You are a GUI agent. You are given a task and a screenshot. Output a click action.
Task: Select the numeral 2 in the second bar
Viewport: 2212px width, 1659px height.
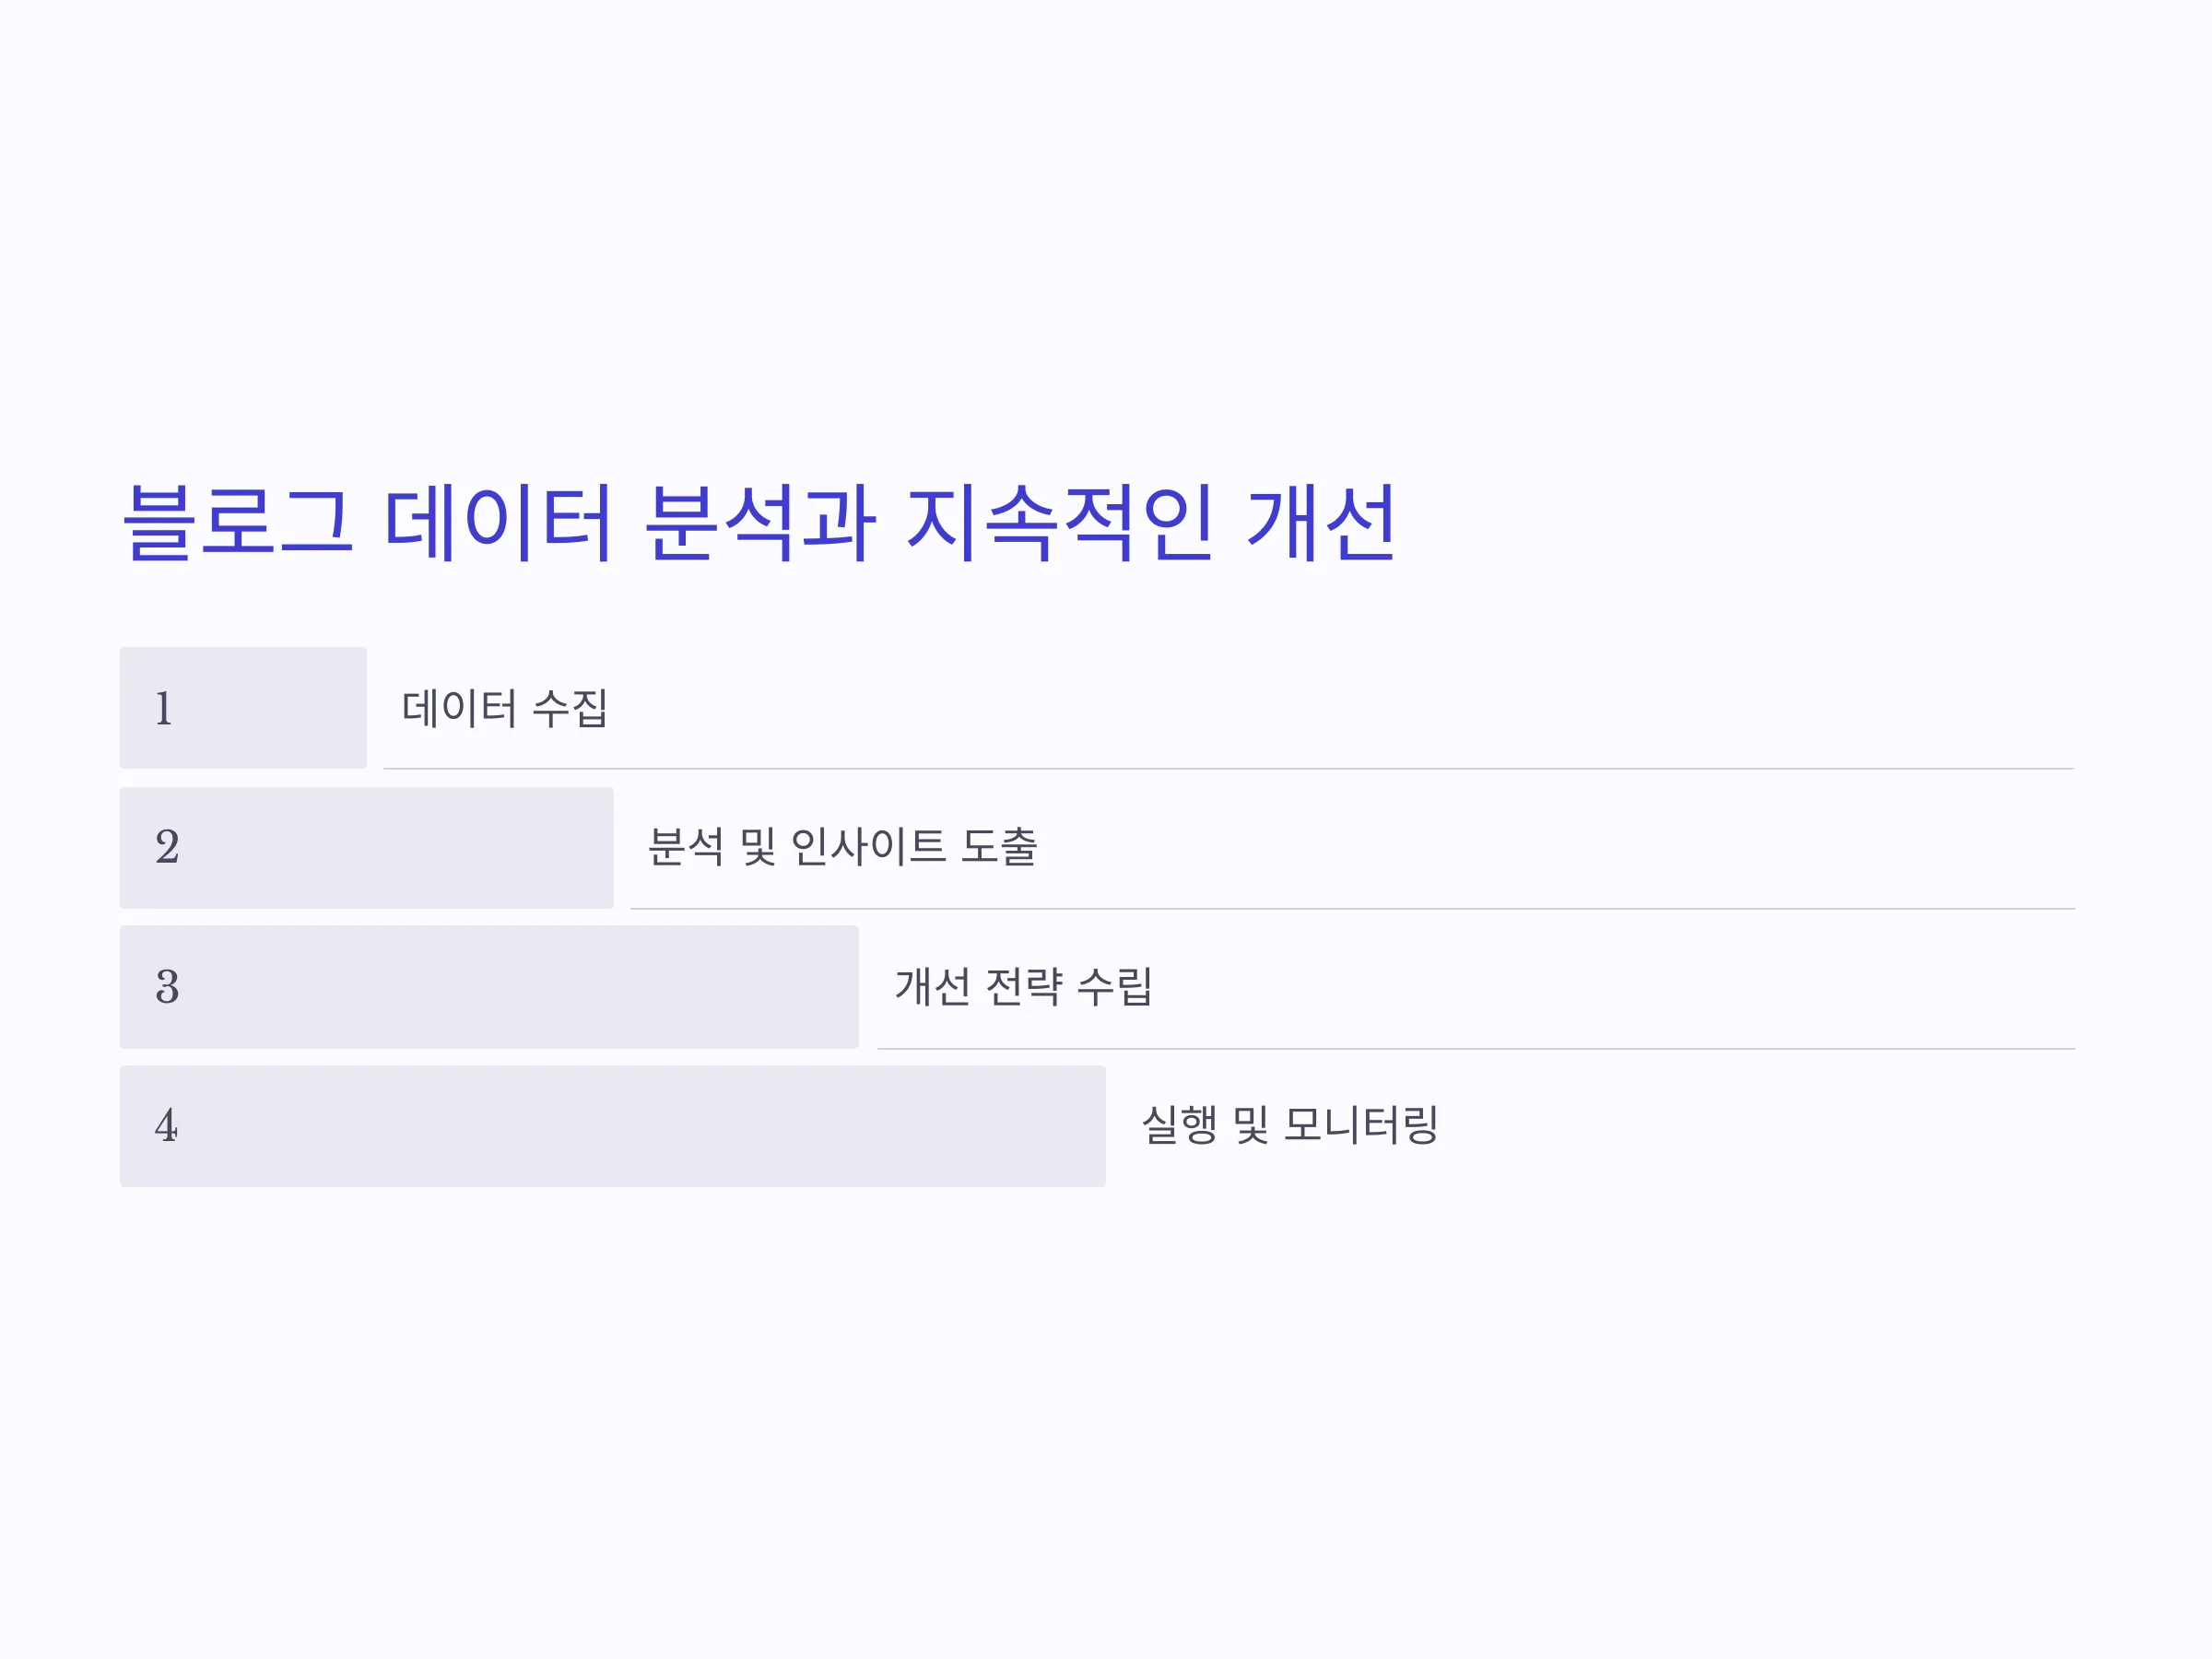(167, 848)
